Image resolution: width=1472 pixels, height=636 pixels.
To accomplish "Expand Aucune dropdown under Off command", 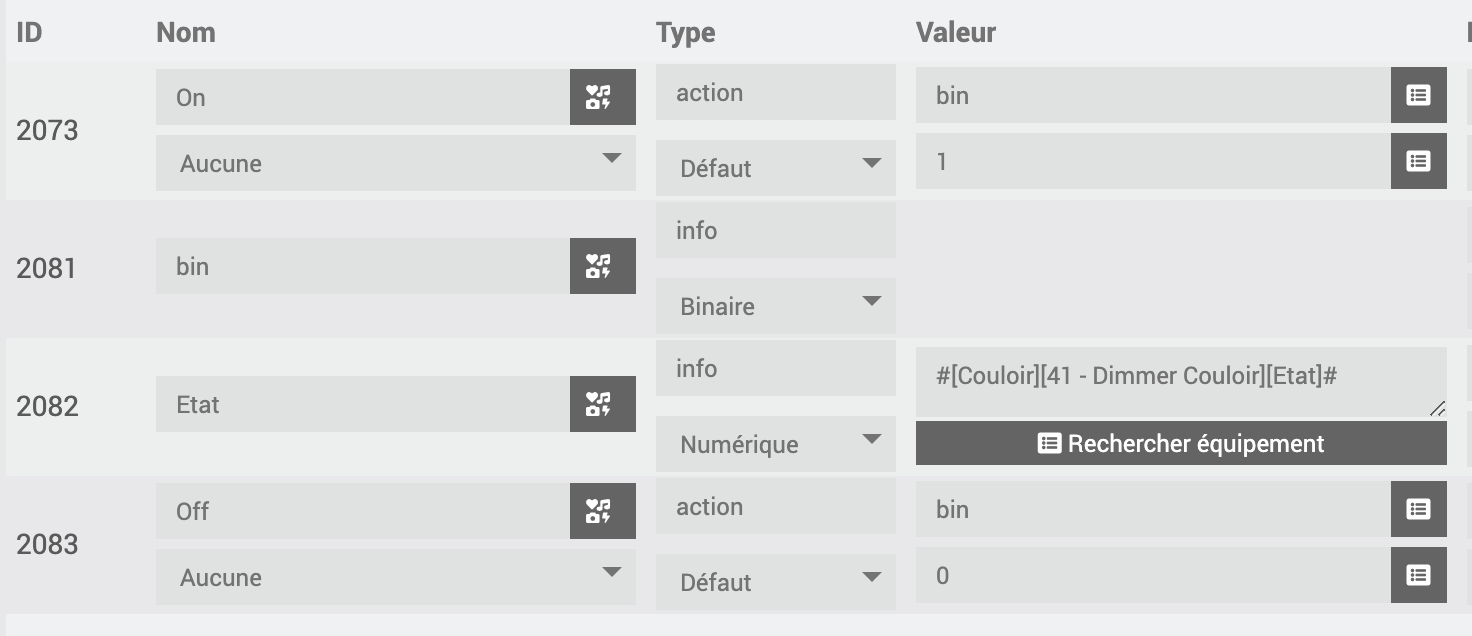I will click(396, 577).
